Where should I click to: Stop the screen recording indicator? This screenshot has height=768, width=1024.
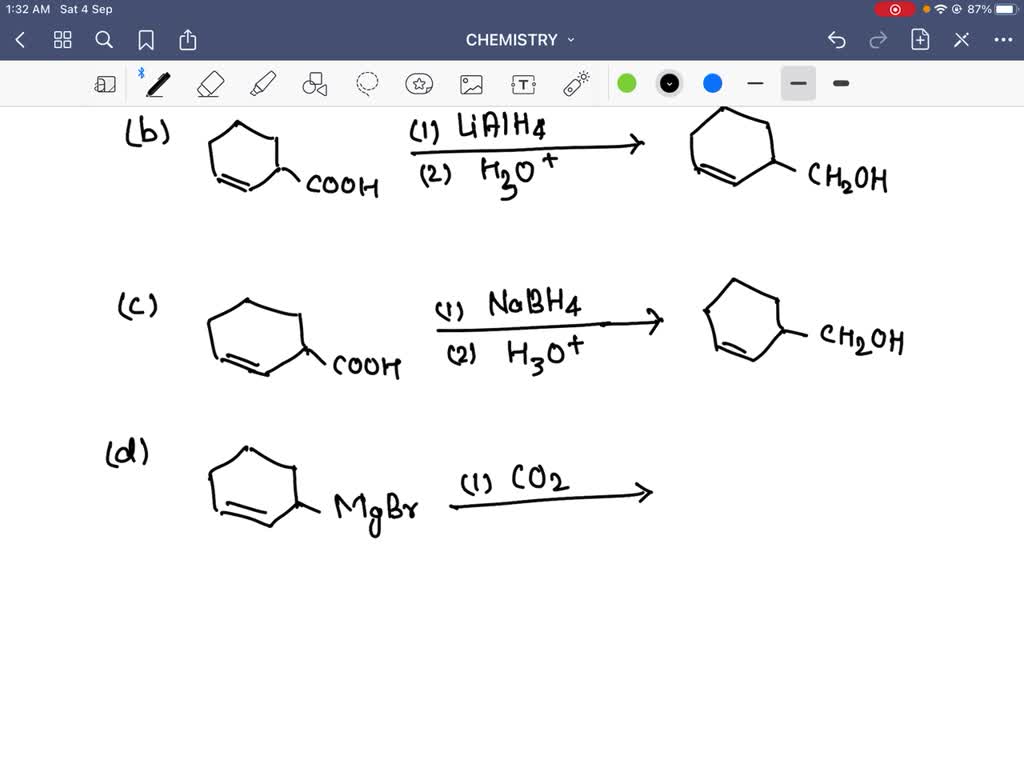click(895, 9)
